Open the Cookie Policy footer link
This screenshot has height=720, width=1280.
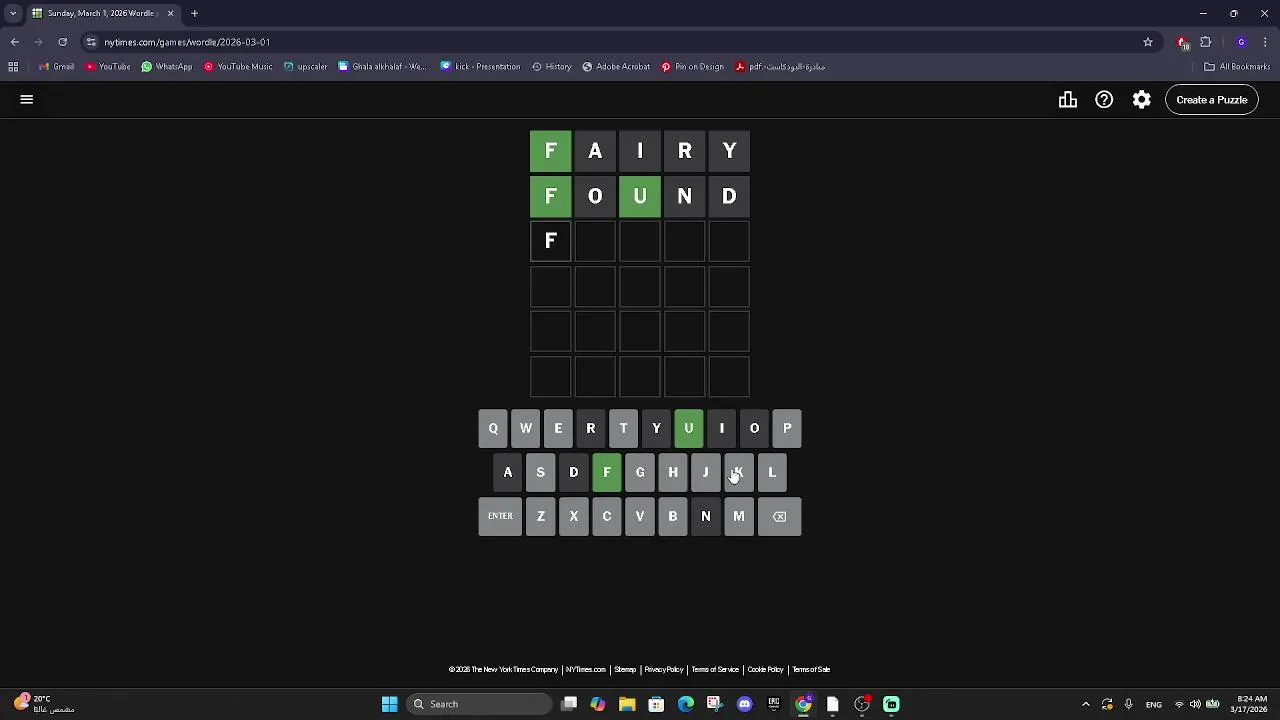tap(765, 670)
